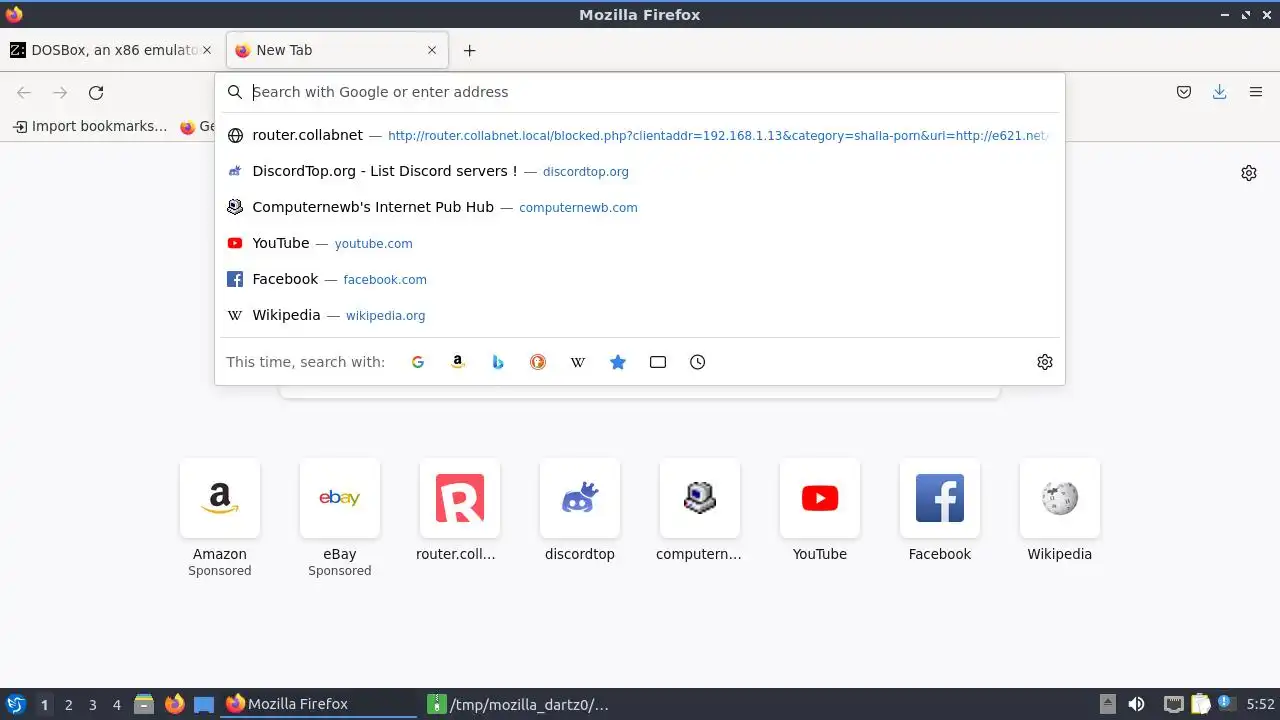
Task: Open the router.collabnet suggestion row
Action: point(640,135)
